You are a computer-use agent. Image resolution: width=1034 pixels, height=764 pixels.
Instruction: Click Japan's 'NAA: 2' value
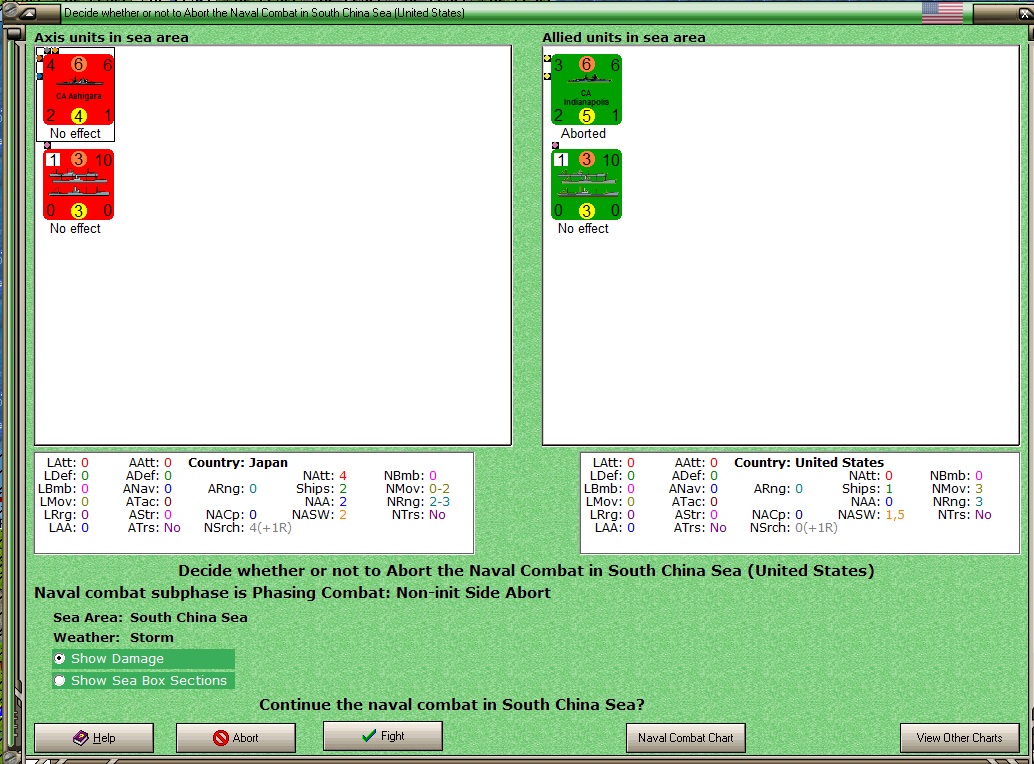[326, 502]
